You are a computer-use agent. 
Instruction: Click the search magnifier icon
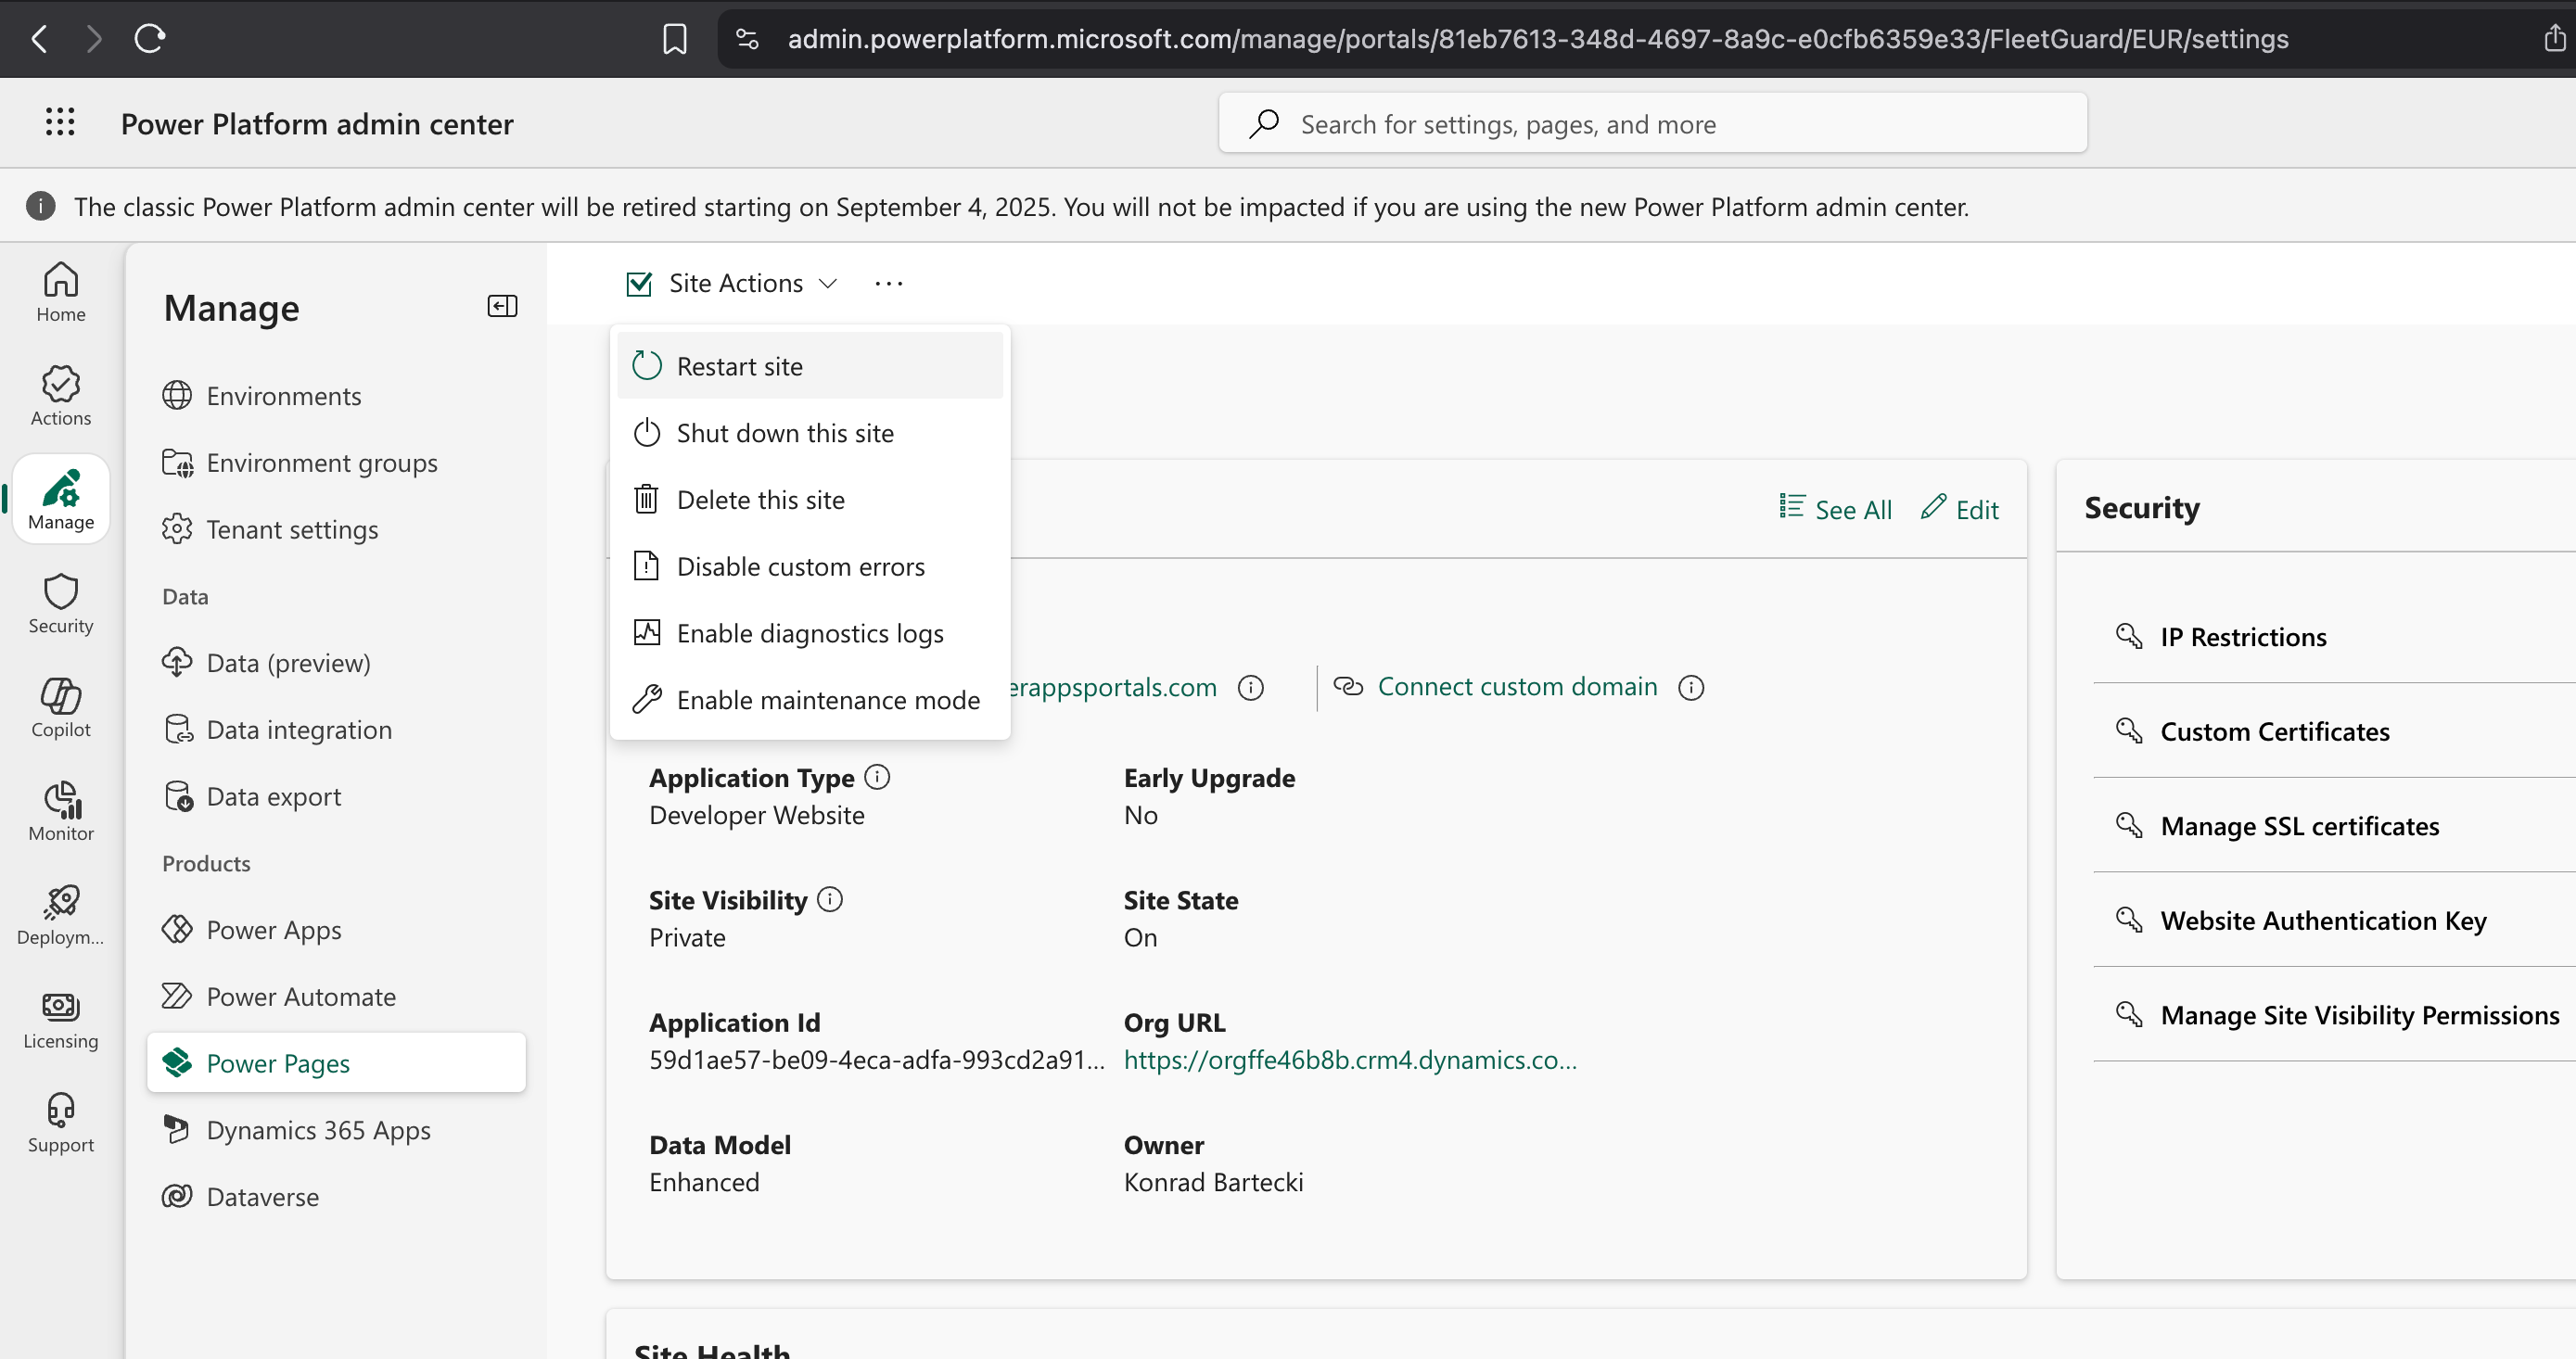1264,123
